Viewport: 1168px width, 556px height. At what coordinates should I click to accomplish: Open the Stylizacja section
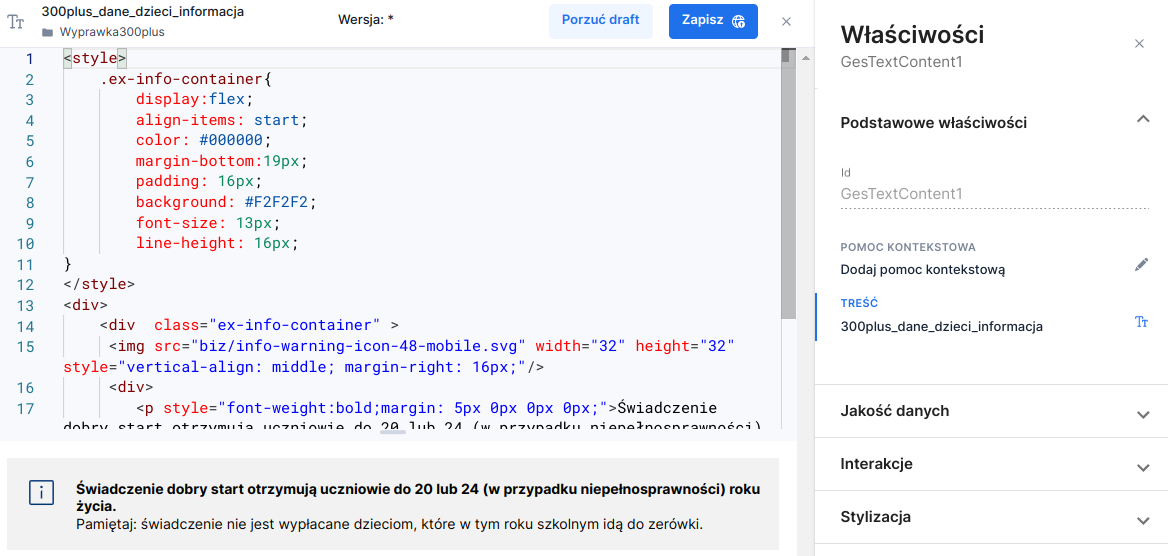[x=1143, y=519]
